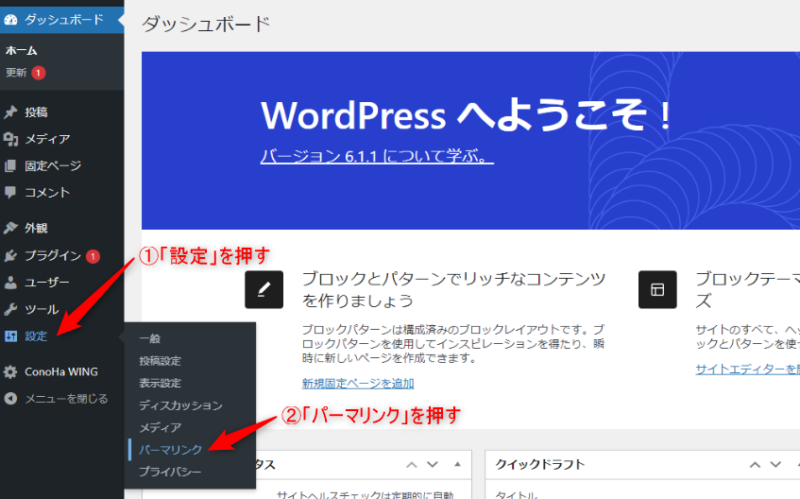Toggle site health widget collapse triangle
The image size is (800, 499).
458,464
